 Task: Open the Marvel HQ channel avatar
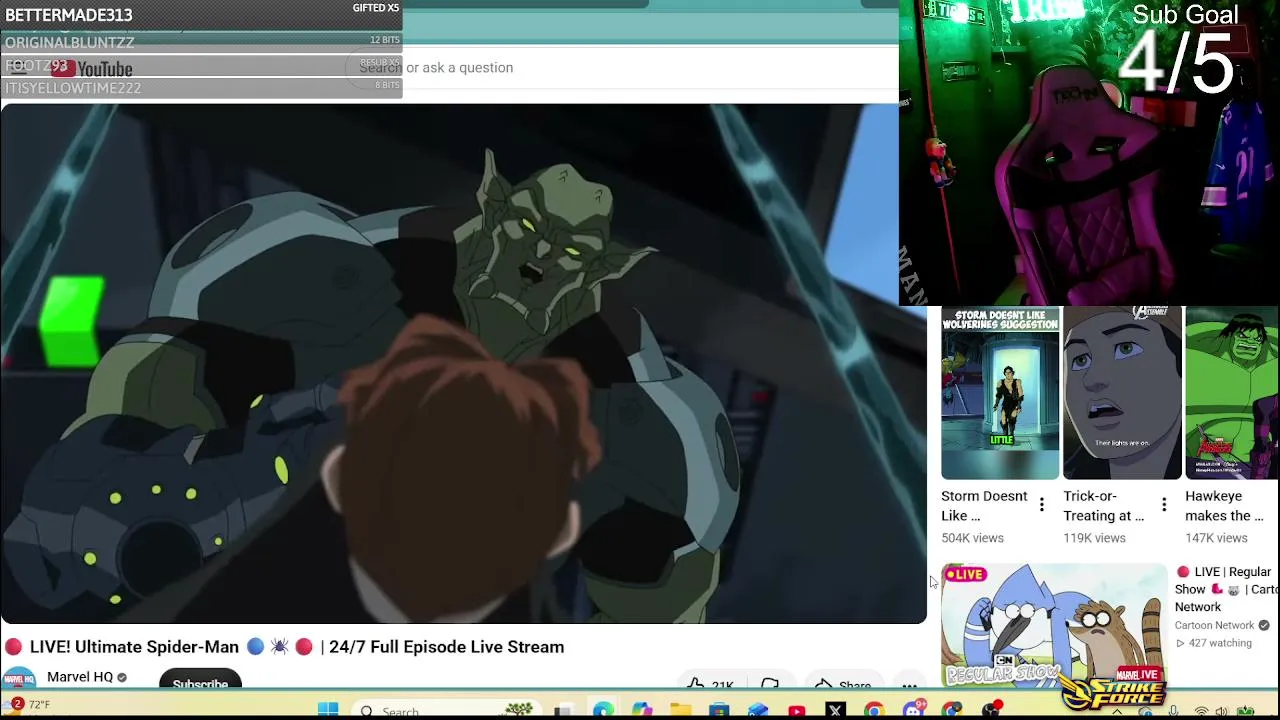click(x=20, y=679)
